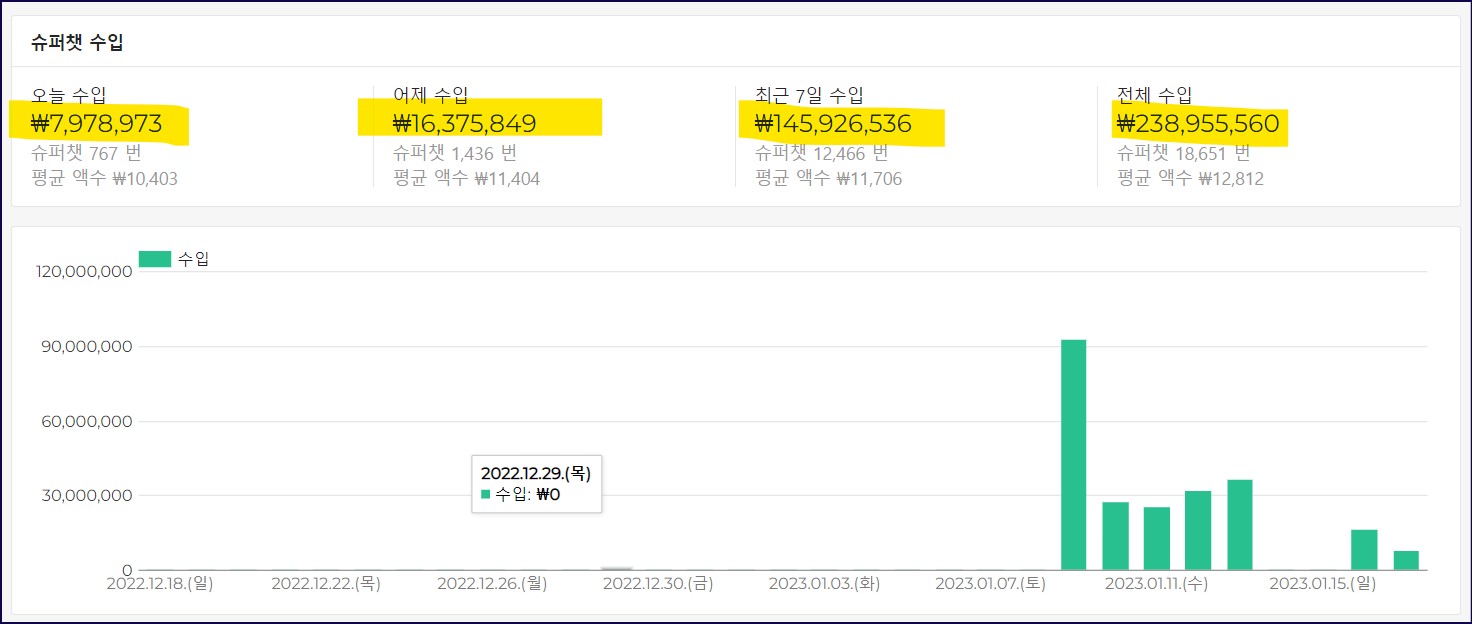
Task: Click the 90,000,000 y-axis label
Action: [x=88, y=347]
